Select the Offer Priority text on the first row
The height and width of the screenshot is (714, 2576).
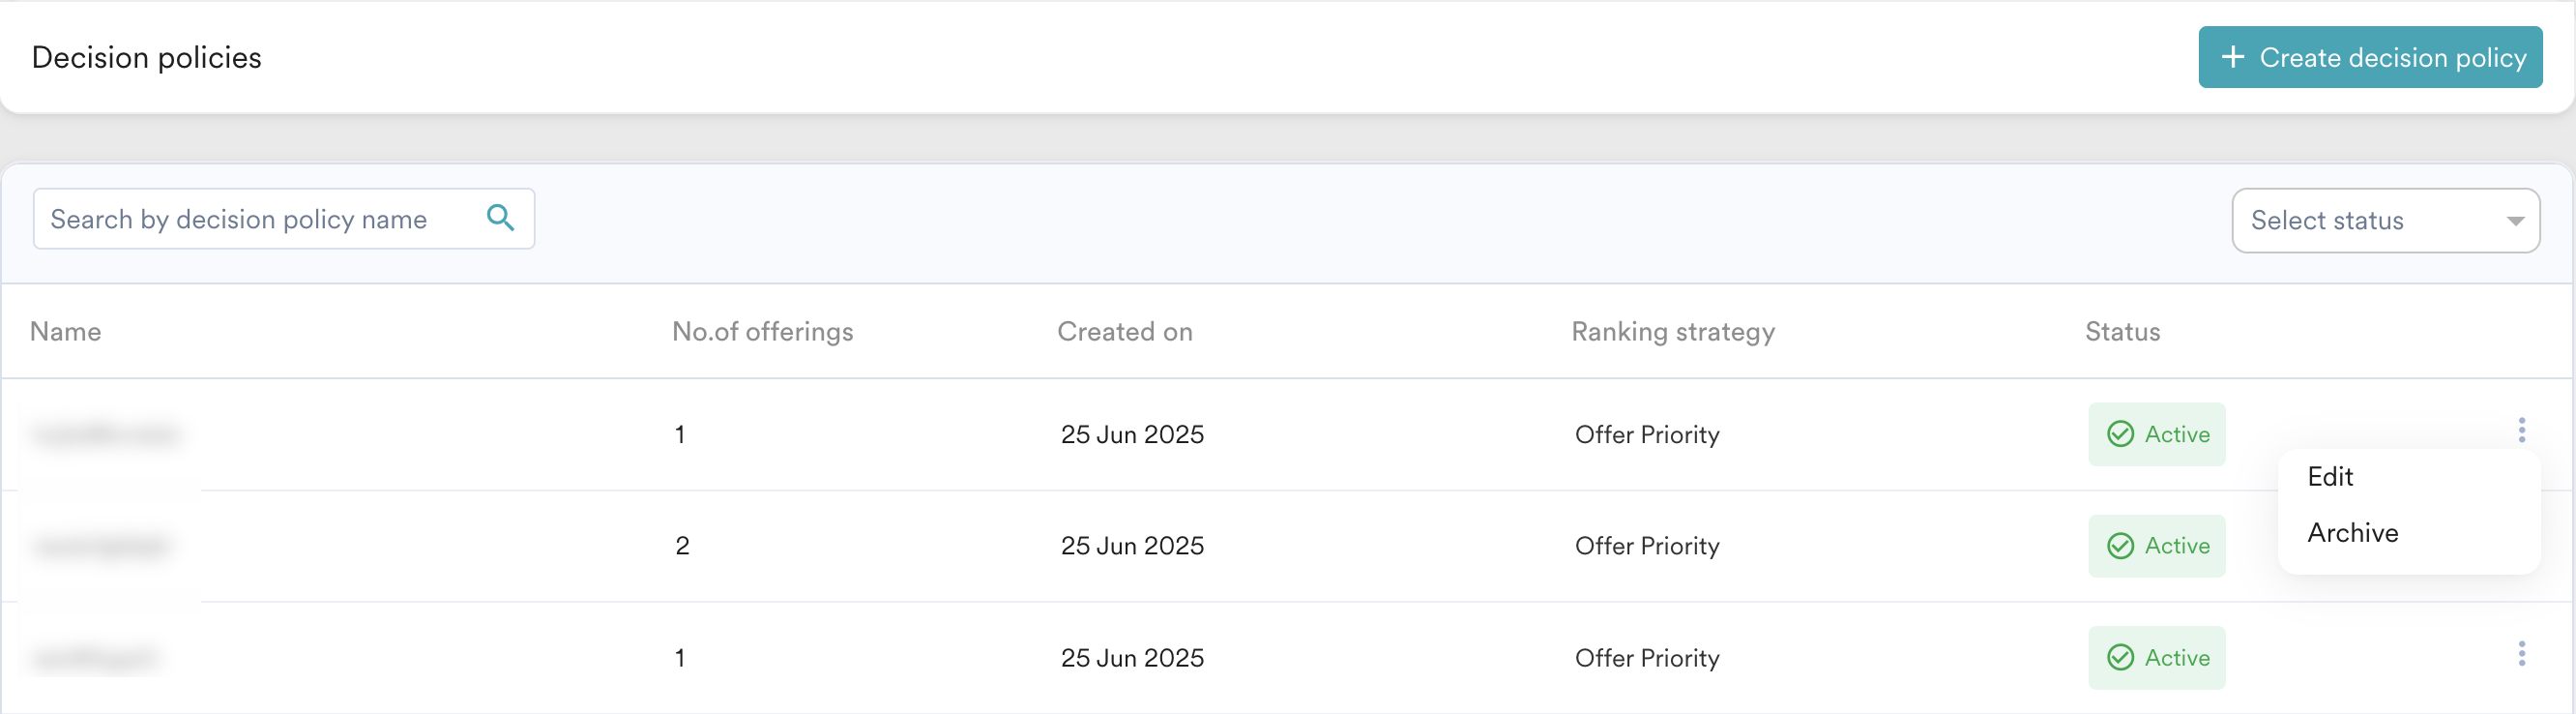[x=1646, y=434]
